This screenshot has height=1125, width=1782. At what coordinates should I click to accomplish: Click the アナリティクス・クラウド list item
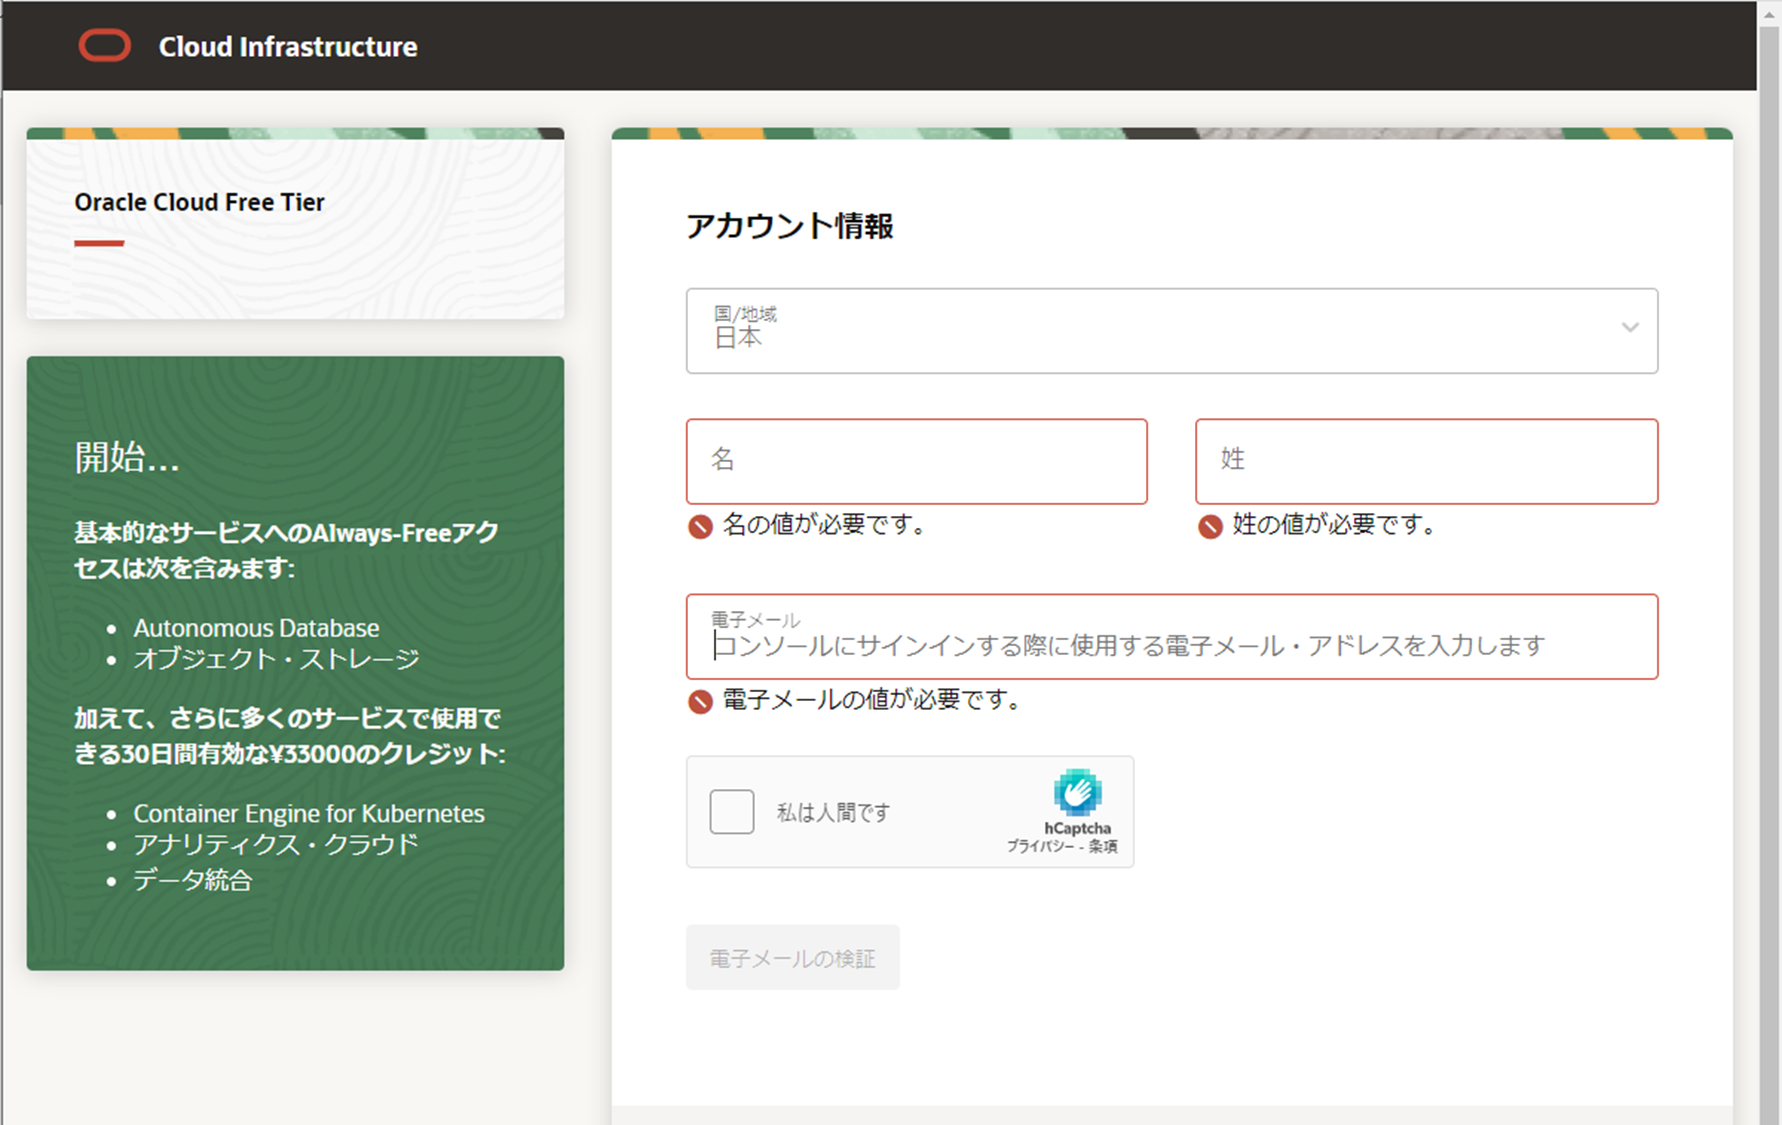pos(276,845)
